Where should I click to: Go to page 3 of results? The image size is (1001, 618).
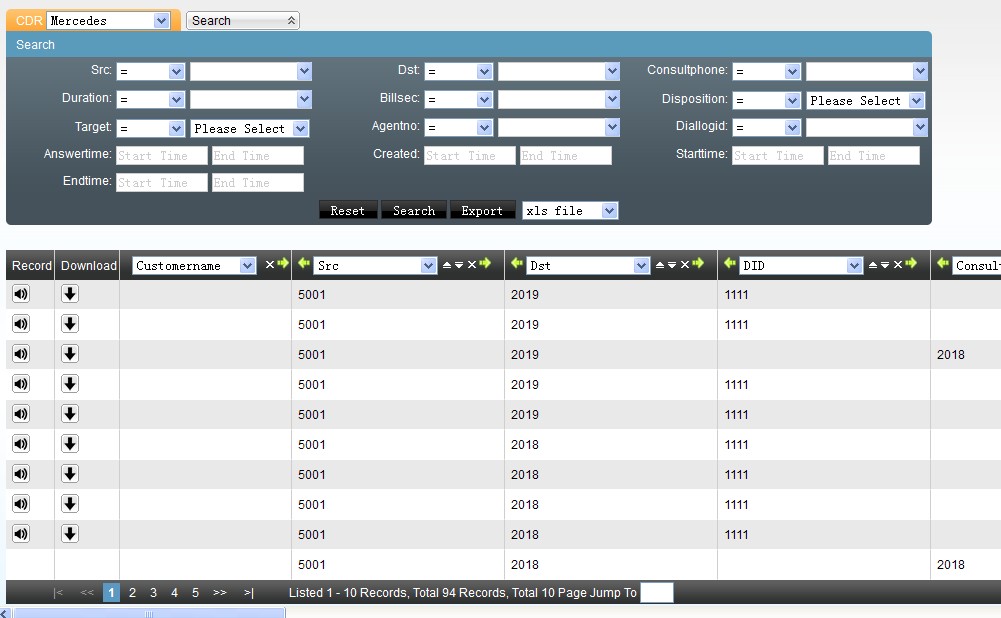tap(153, 593)
